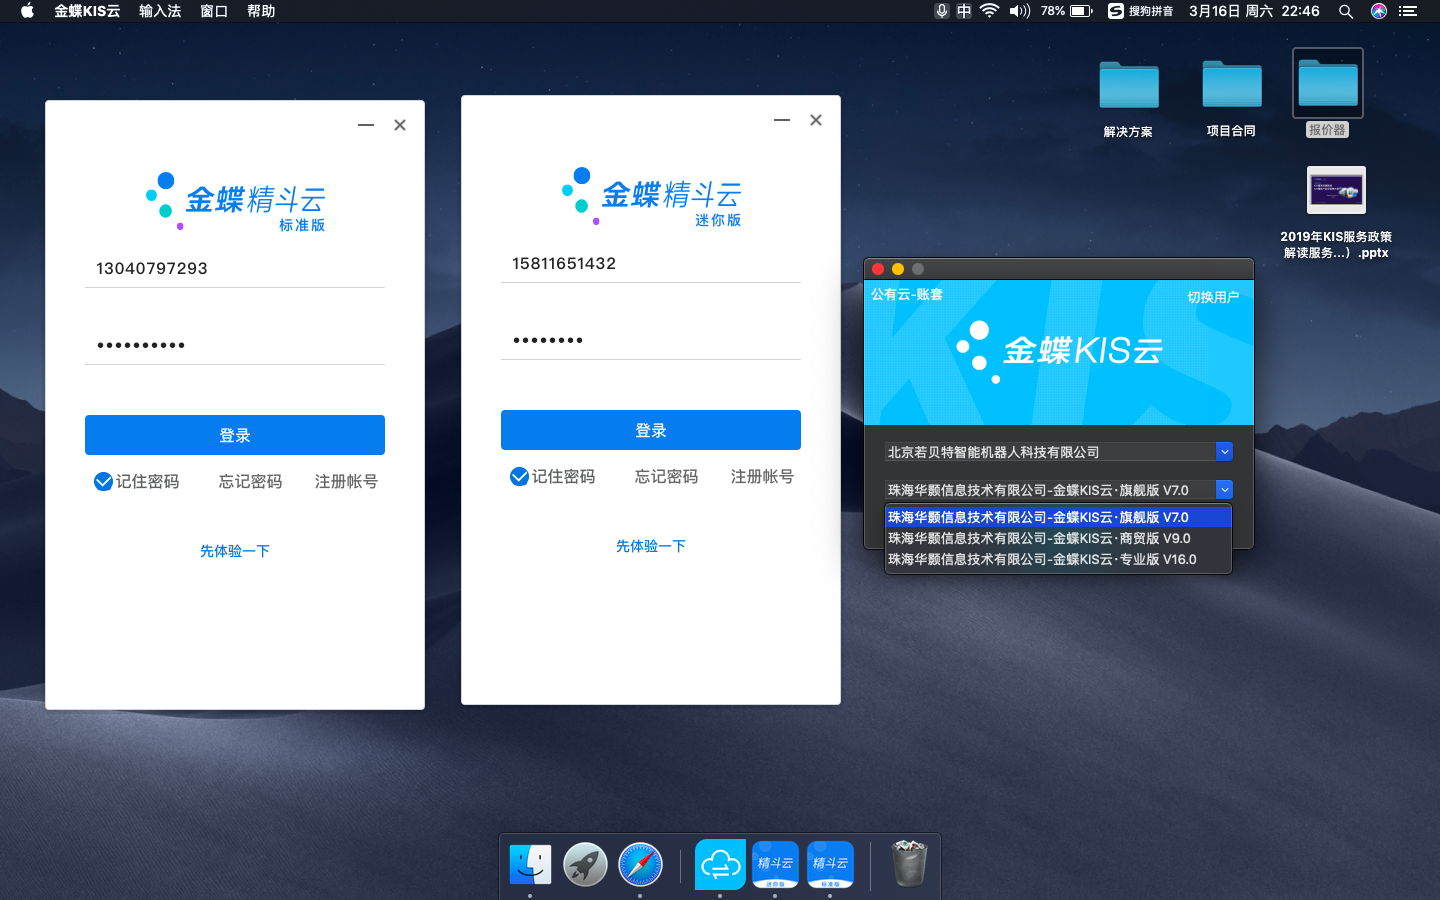Click 切换用户 in the KIS云 window
Image resolution: width=1440 pixels, height=900 pixels.
[1213, 297]
